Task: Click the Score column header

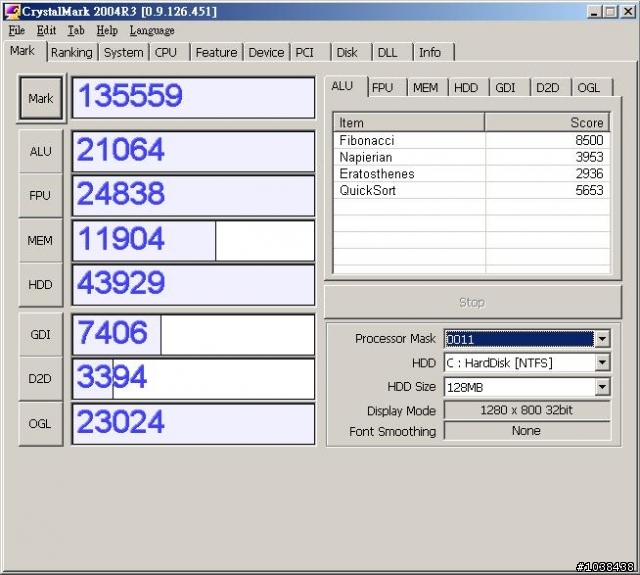Action: [547, 122]
